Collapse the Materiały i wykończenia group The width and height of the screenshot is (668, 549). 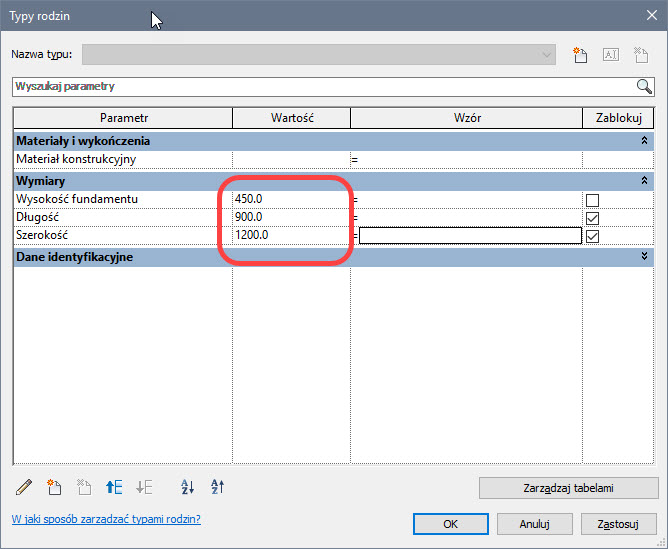(645, 142)
